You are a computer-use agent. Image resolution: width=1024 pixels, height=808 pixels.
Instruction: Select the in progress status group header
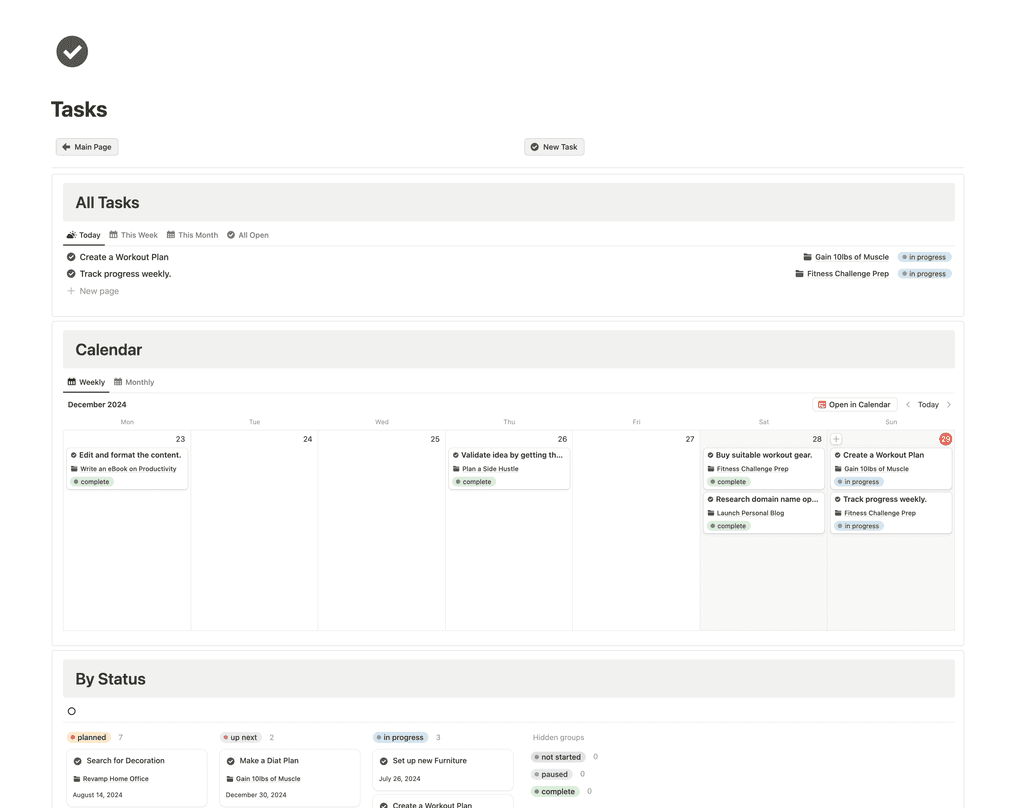(400, 737)
